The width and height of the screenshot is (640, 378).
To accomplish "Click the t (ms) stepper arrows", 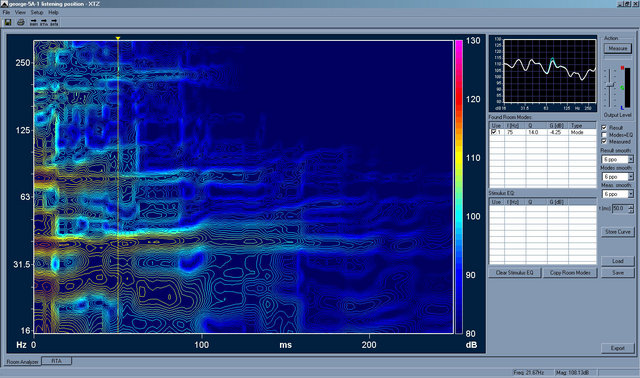I will 631,209.
